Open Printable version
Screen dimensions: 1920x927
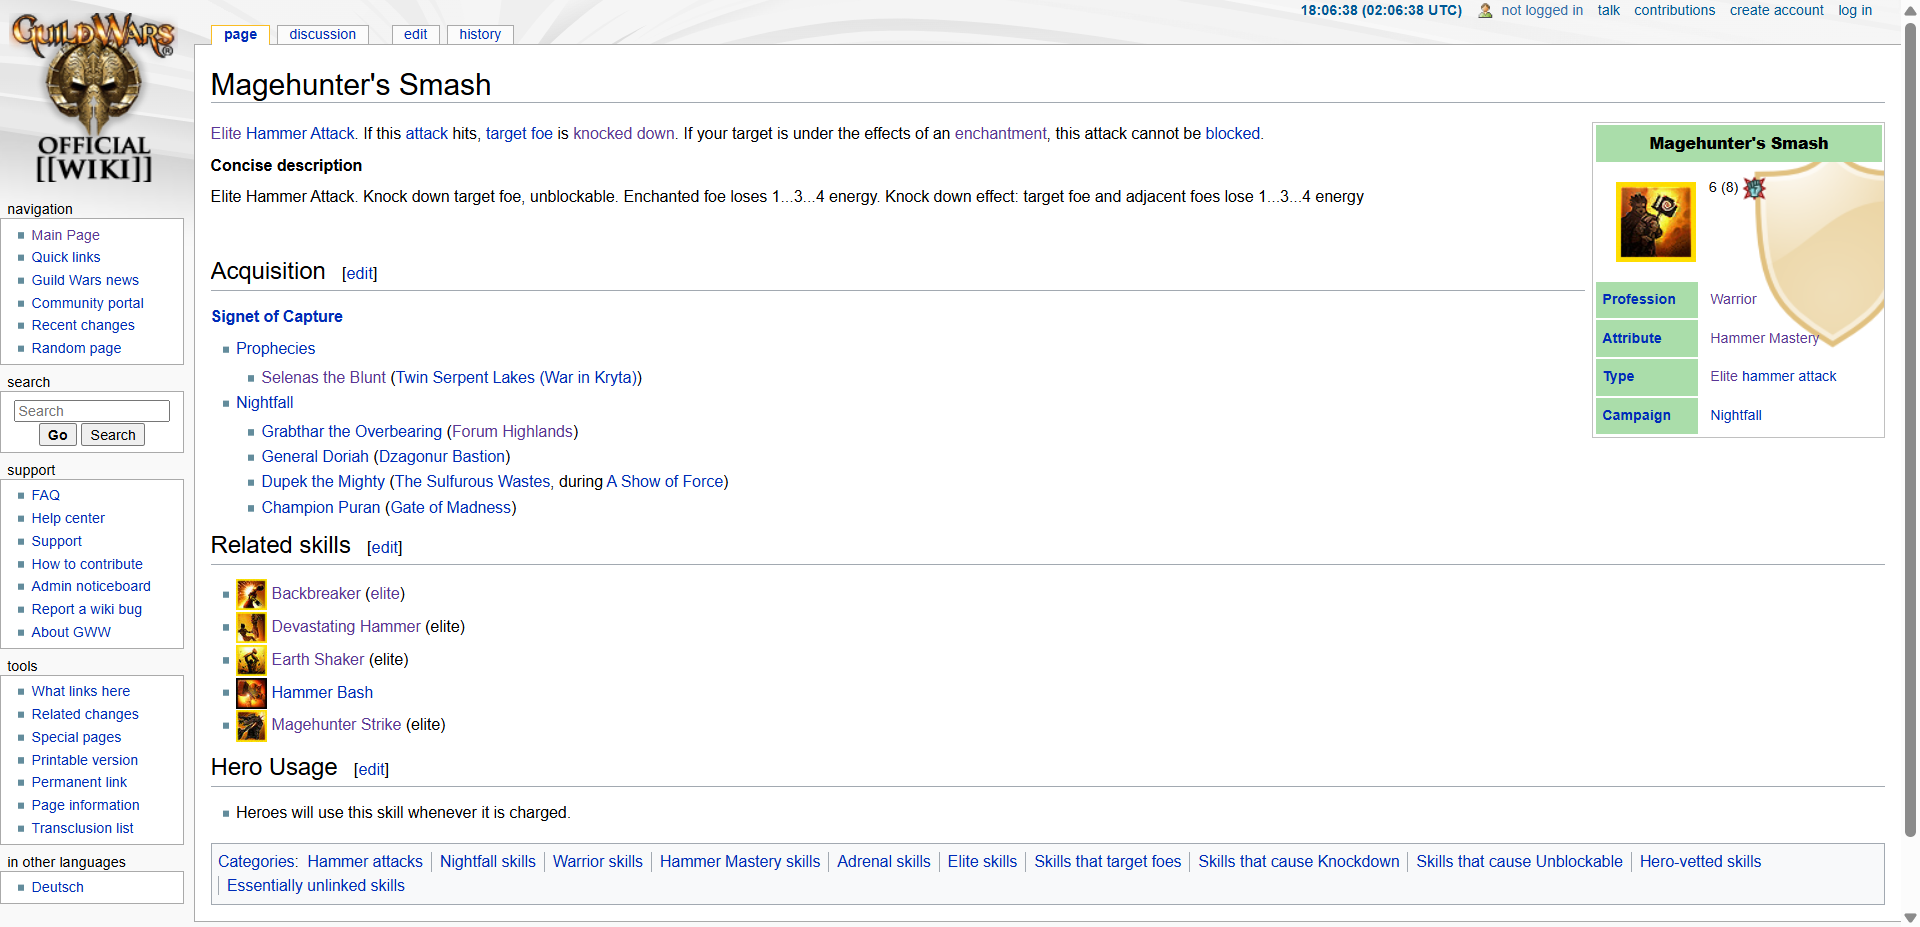coord(84,760)
